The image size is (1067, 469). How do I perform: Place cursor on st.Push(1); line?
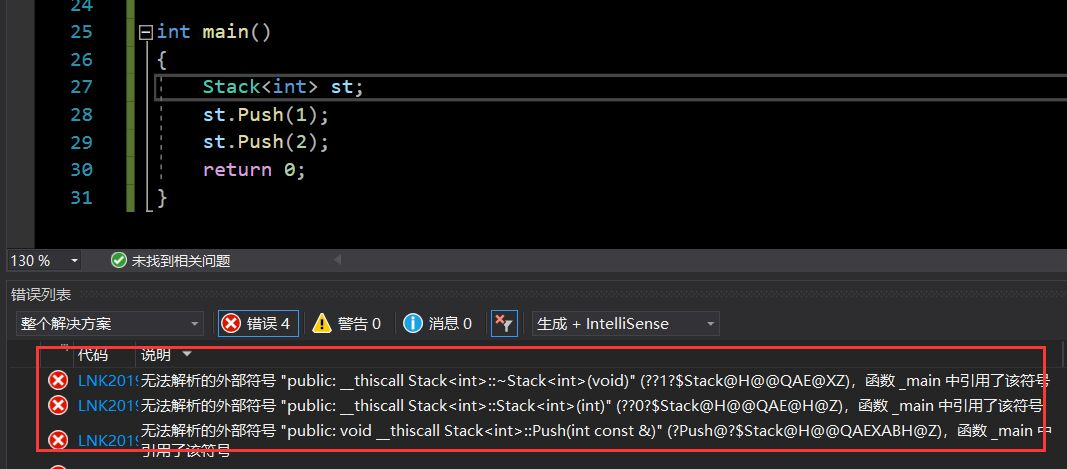point(265,115)
